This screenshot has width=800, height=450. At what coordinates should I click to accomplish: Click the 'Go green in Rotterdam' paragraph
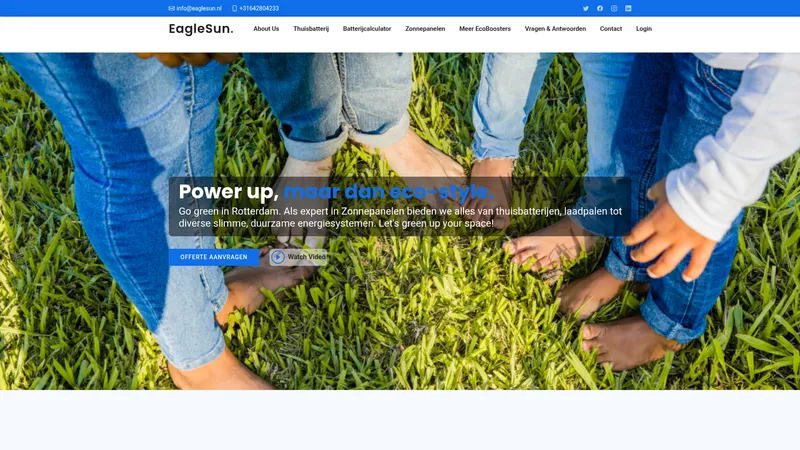tap(400, 217)
